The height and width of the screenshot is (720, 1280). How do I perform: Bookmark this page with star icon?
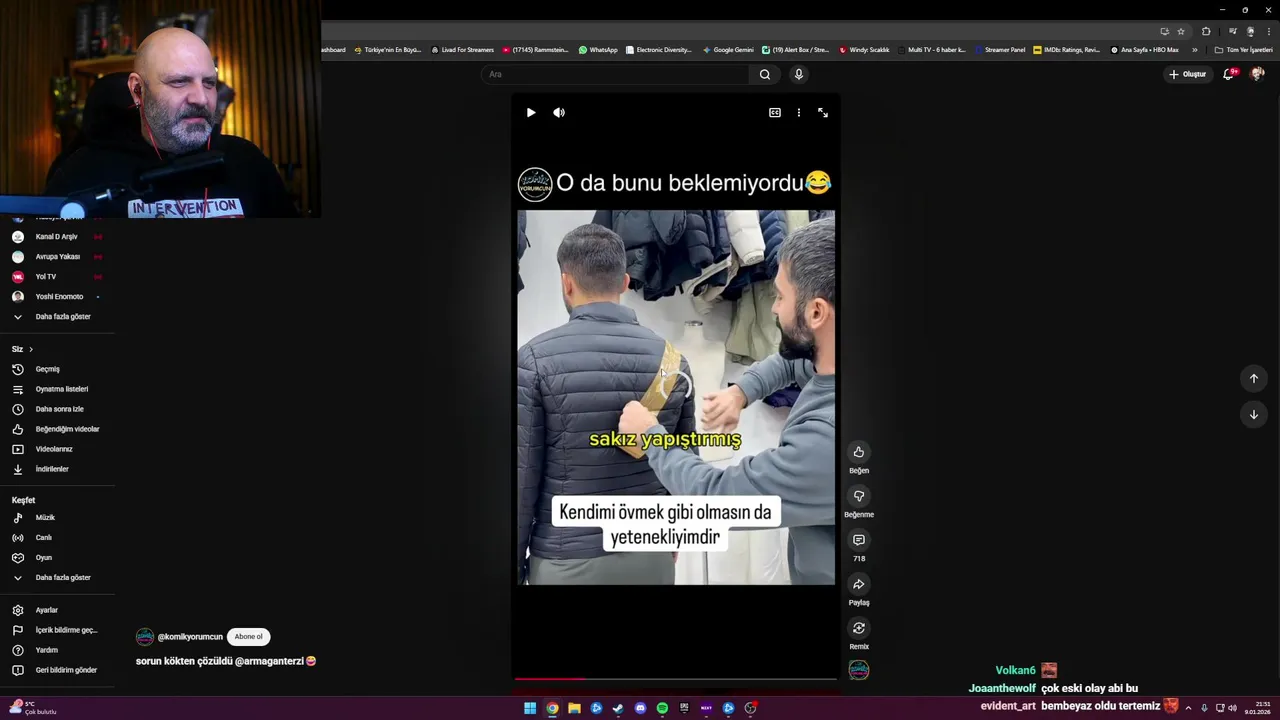click(x=1181, y=31)
